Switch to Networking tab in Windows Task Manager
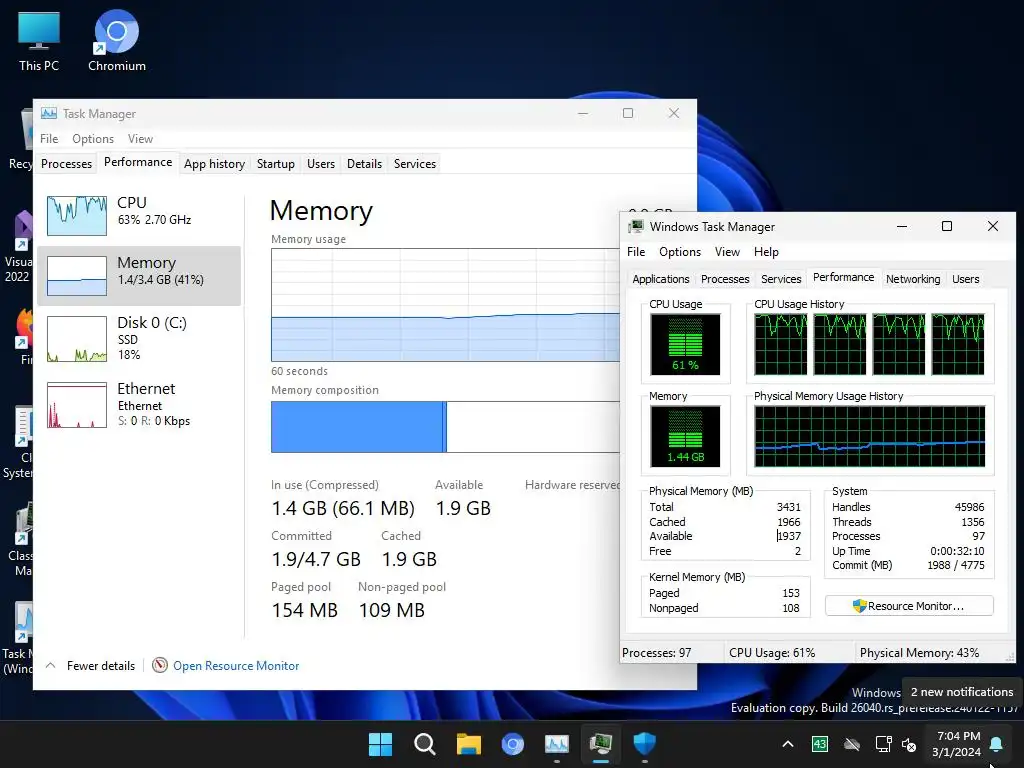This screenshot has width=1024, height=768. [x=913, y=279]
